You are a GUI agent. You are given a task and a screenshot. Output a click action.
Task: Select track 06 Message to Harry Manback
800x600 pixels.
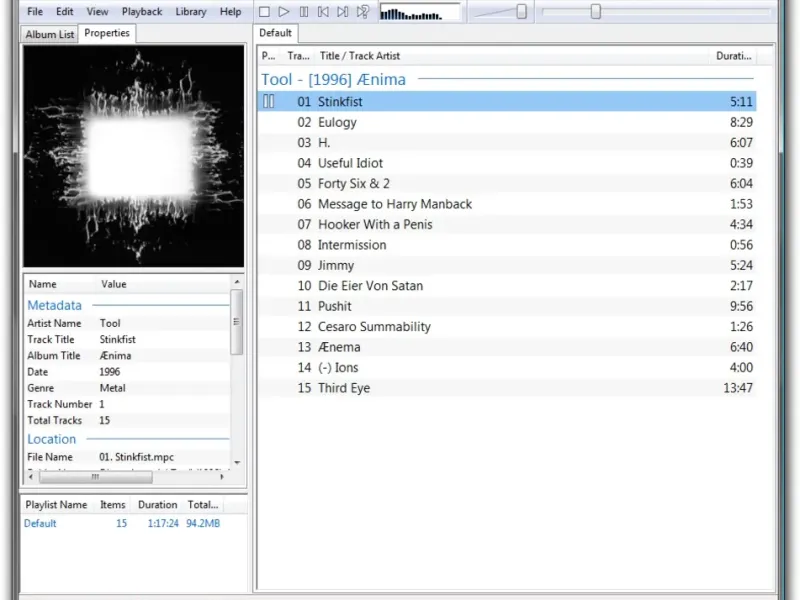[x=507, y=204]
